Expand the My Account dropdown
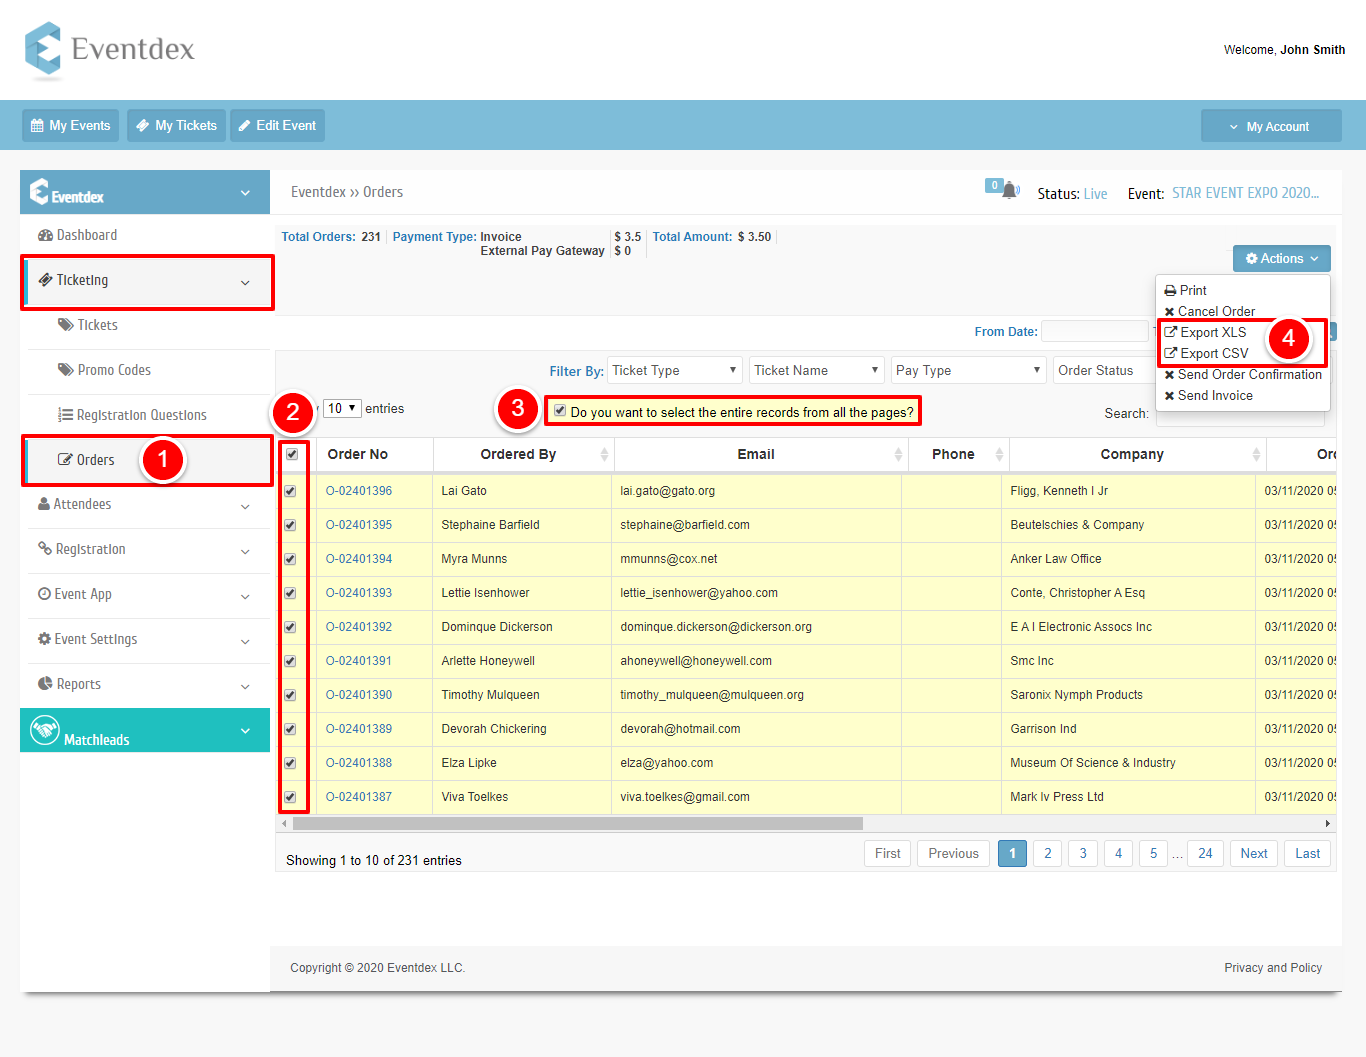This screenshot has width=1366, height=1057. [x=1270, y=126]
